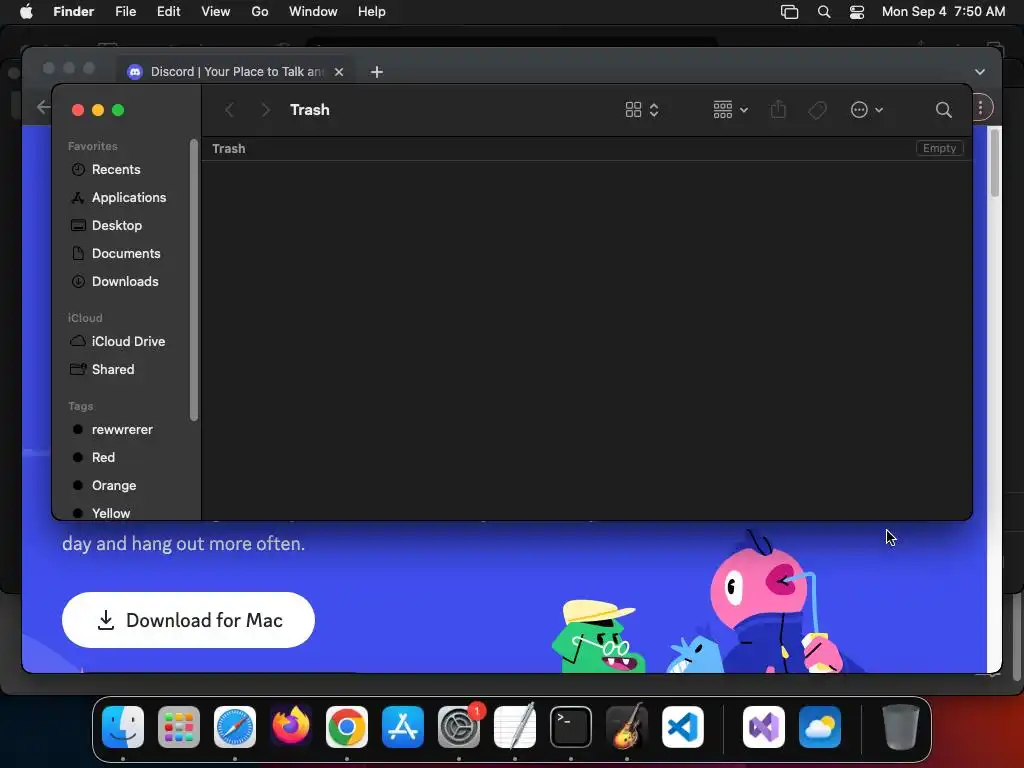Select the Discord browser tab

236,72
